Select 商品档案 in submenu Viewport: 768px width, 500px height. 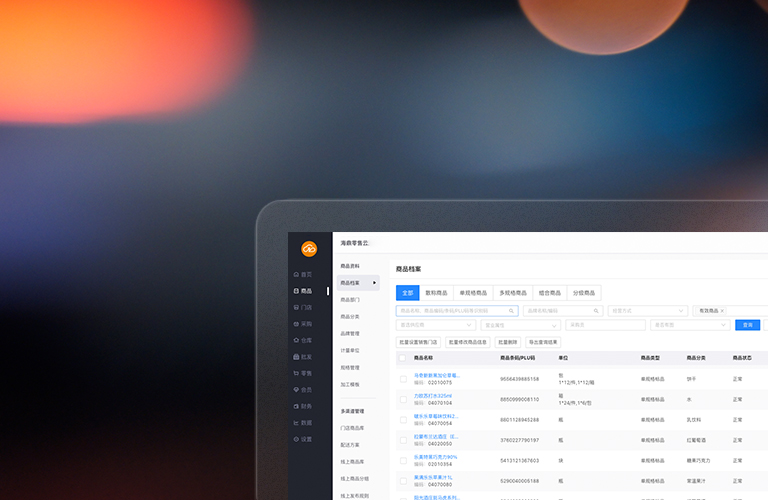click(x=358, y=283)
